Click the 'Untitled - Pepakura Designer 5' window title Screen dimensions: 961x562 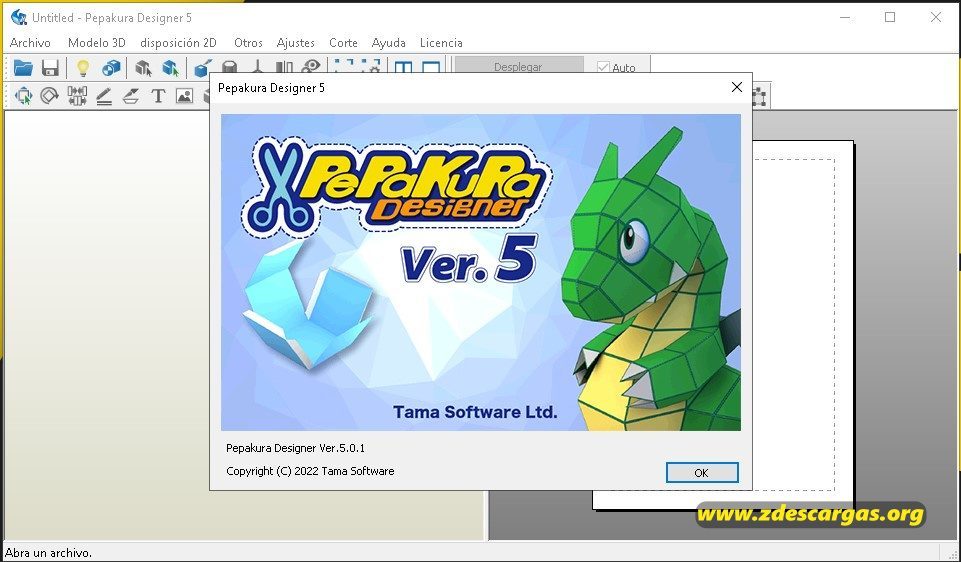coord(112,18)
